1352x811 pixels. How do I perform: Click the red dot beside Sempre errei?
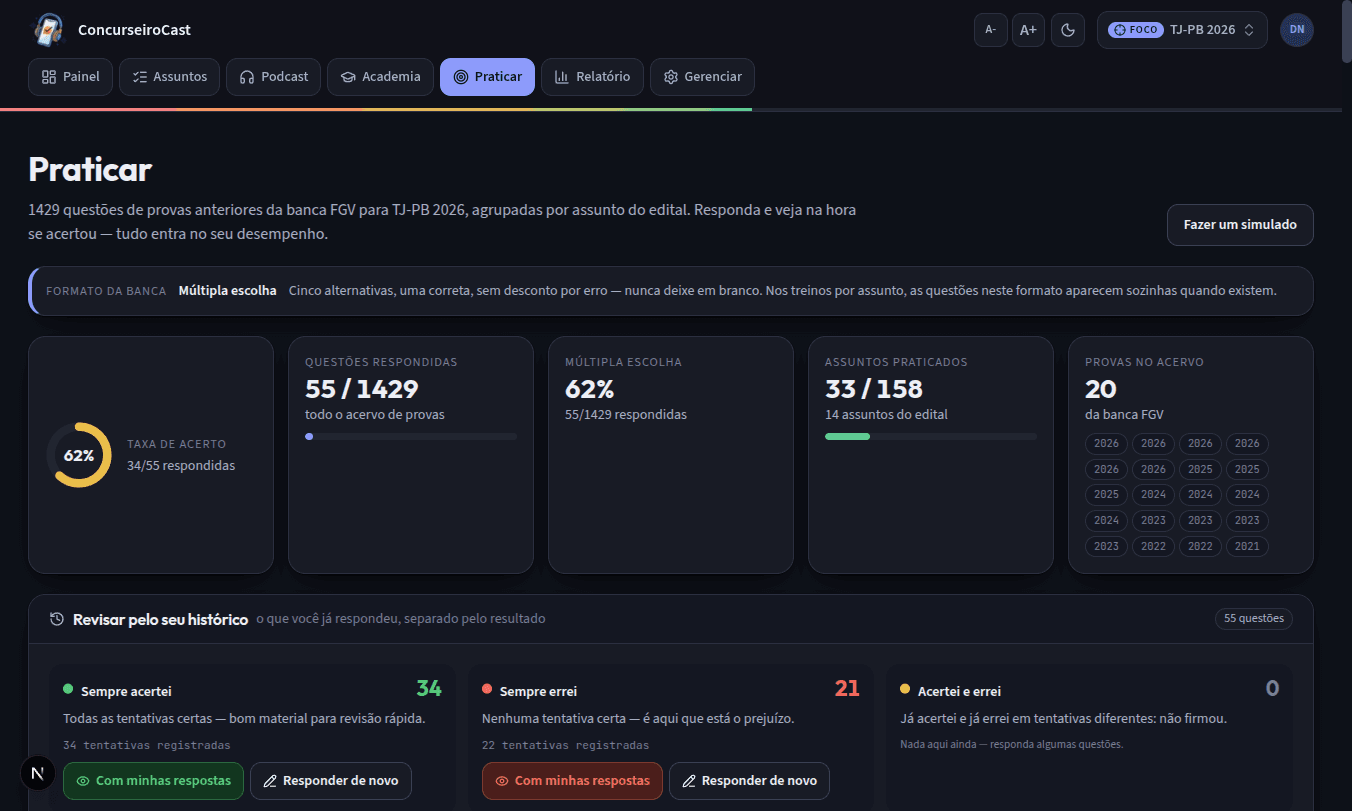click(487, 689)
